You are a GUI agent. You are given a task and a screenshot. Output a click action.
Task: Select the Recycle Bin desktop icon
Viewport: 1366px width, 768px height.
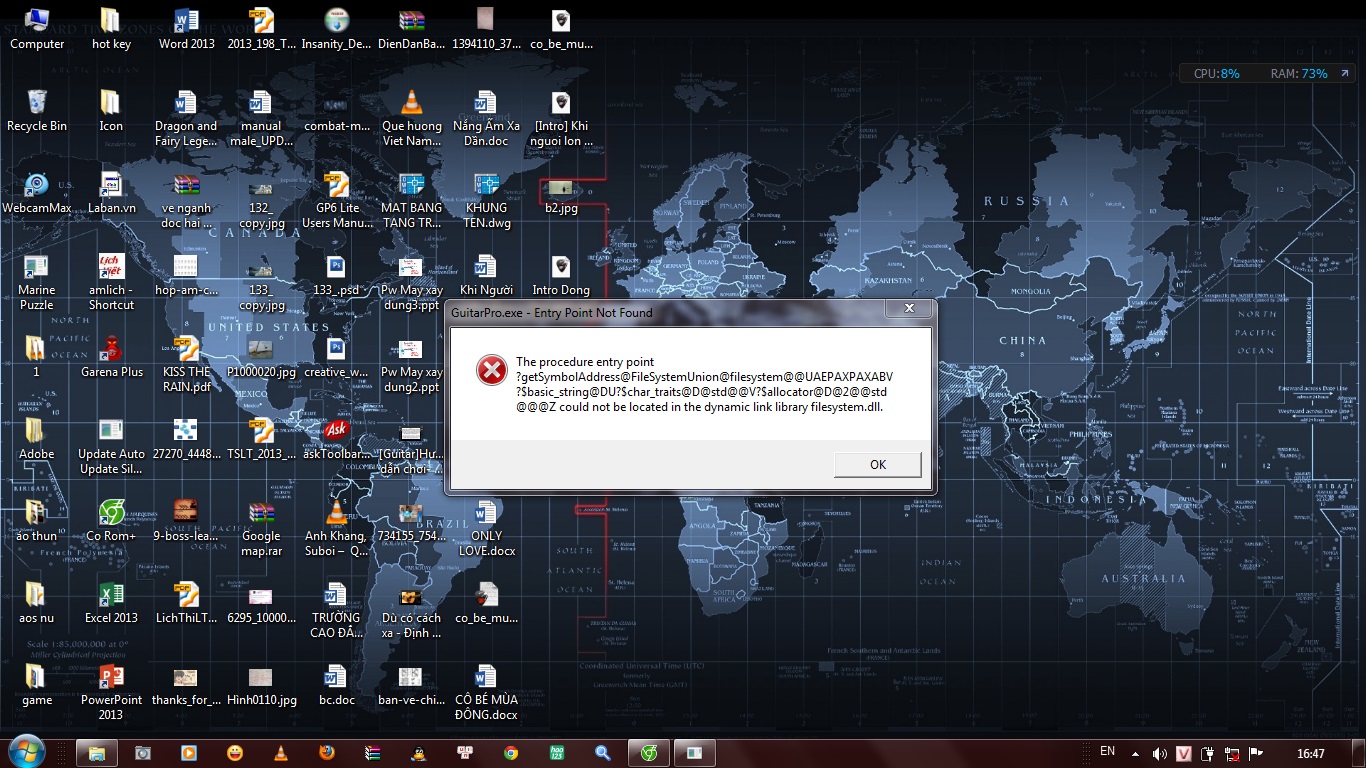coord(36,109)
